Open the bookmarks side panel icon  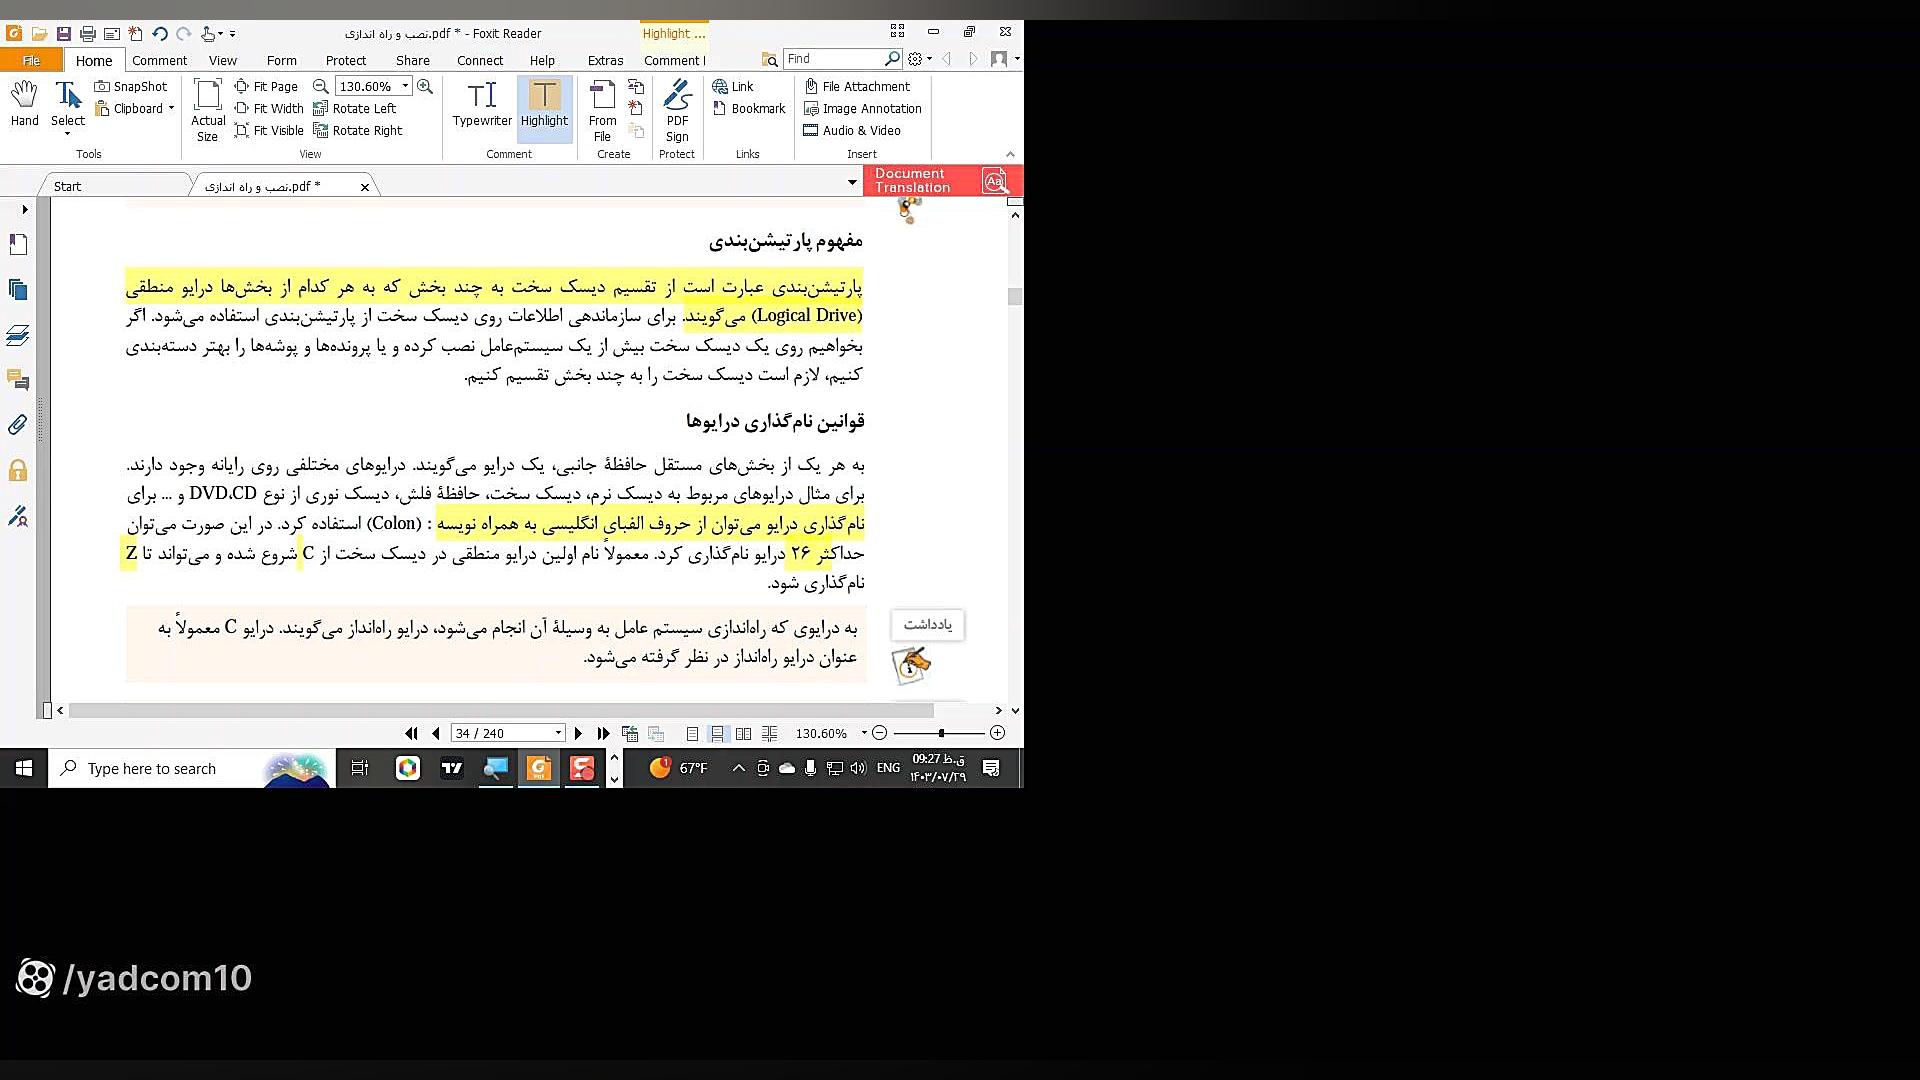tap(18, 245)
